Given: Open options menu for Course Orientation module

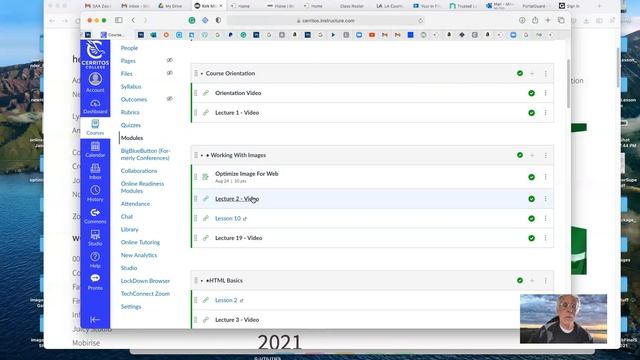Looking at the screenshot, I should coord(545,73).
